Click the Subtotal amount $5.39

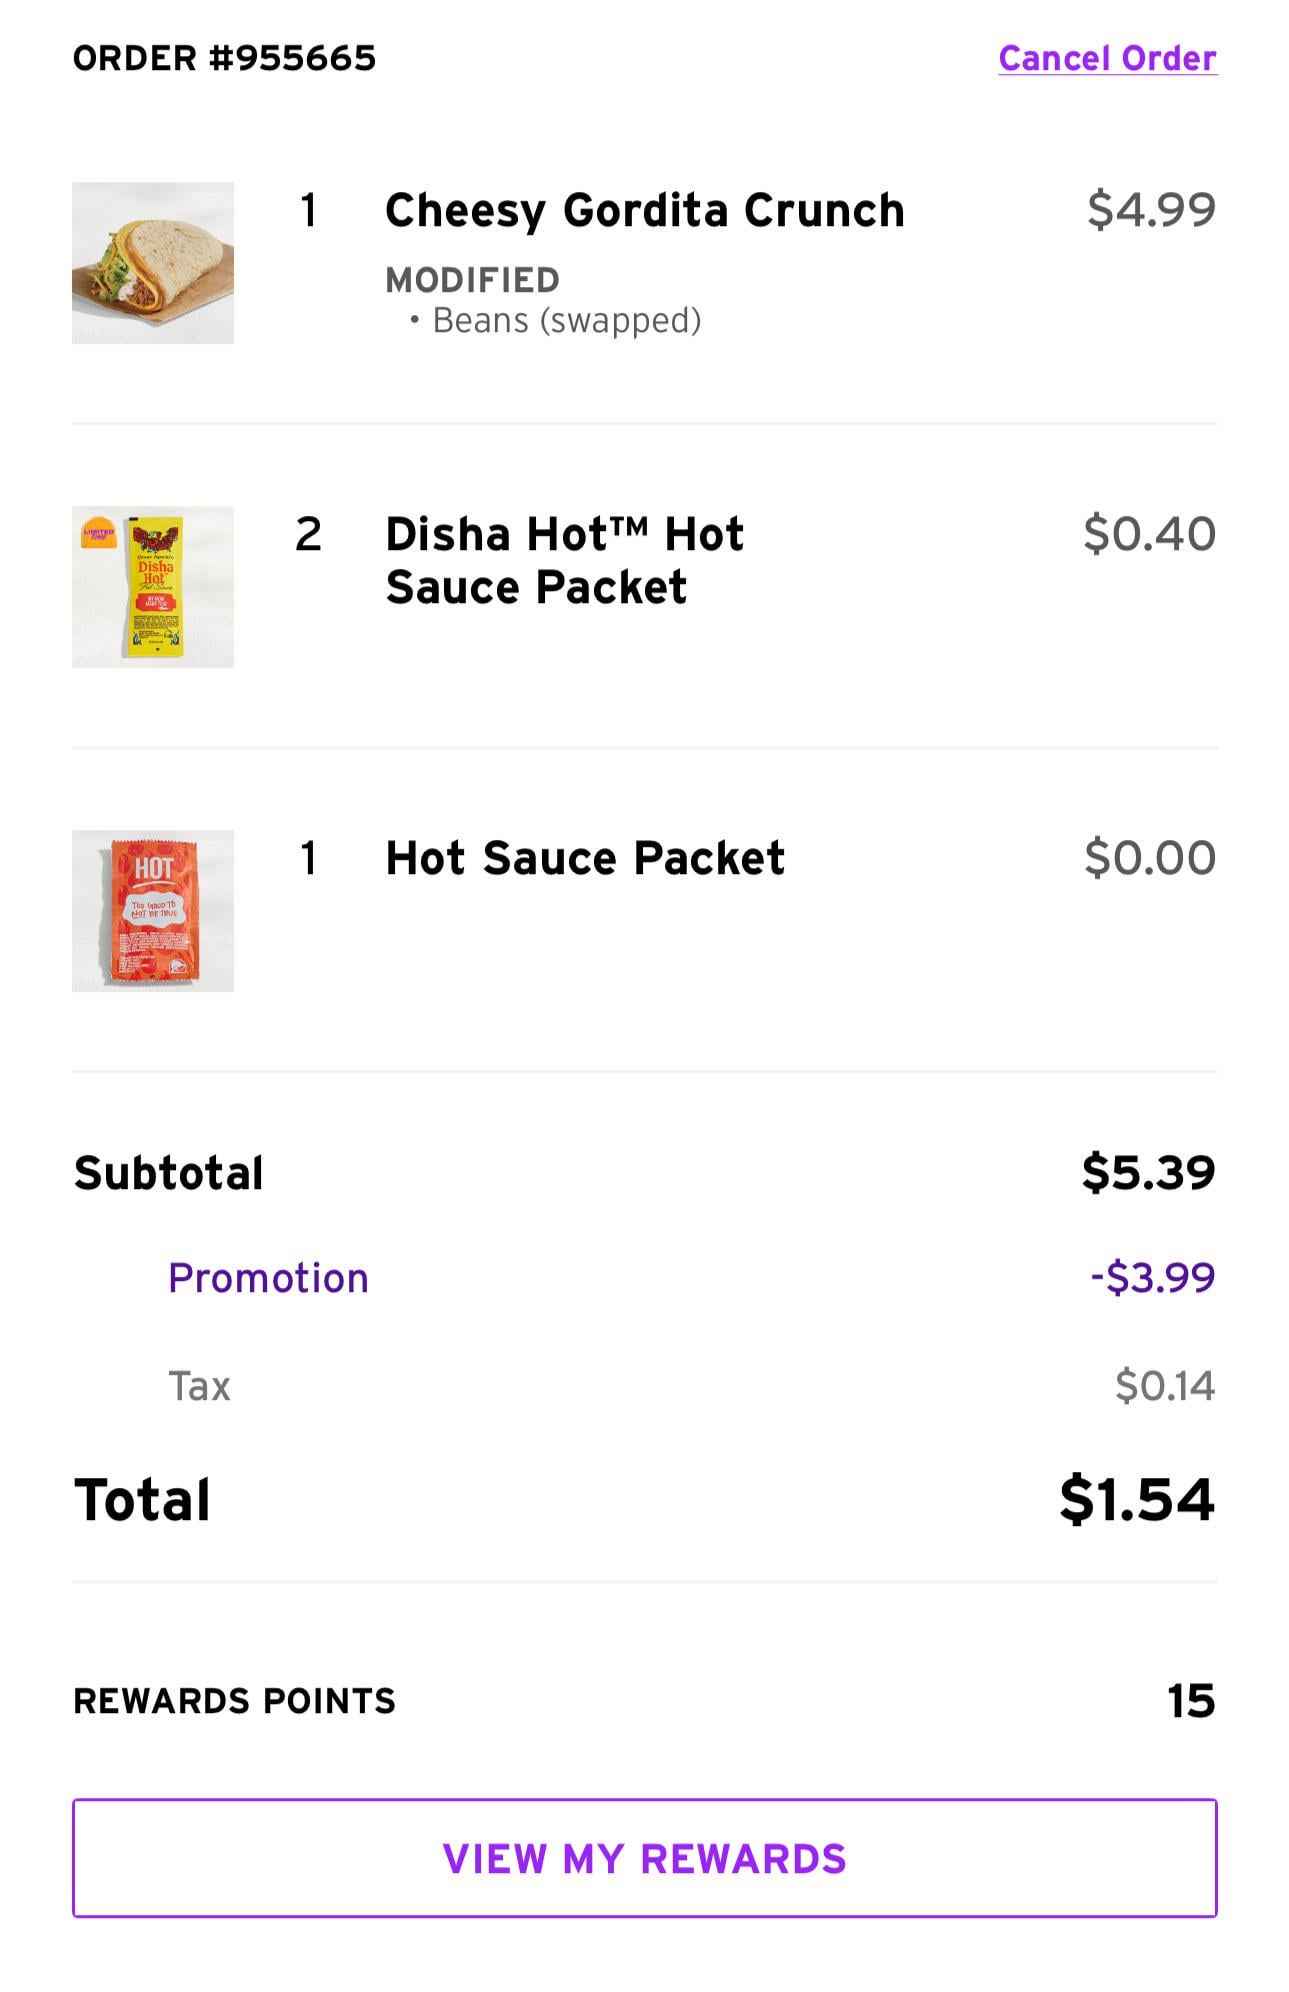1148,1173
